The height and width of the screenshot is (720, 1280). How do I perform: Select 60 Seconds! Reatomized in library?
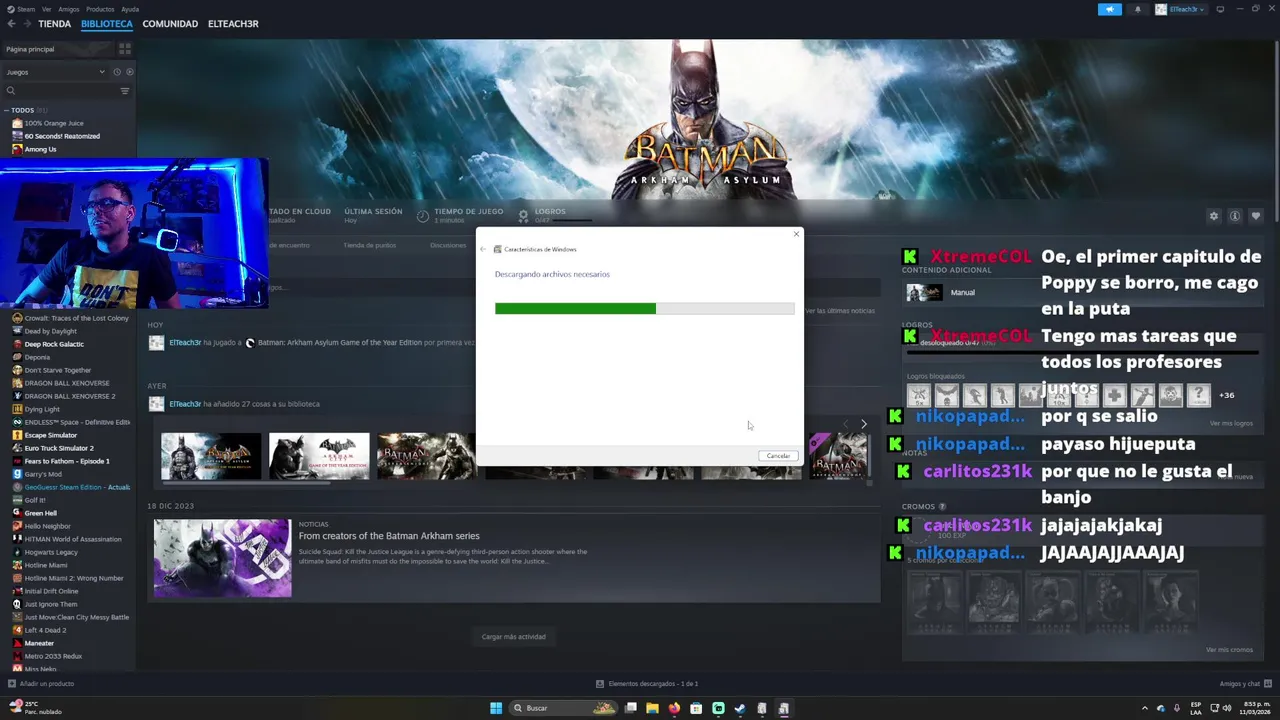[x=62, y=136]
